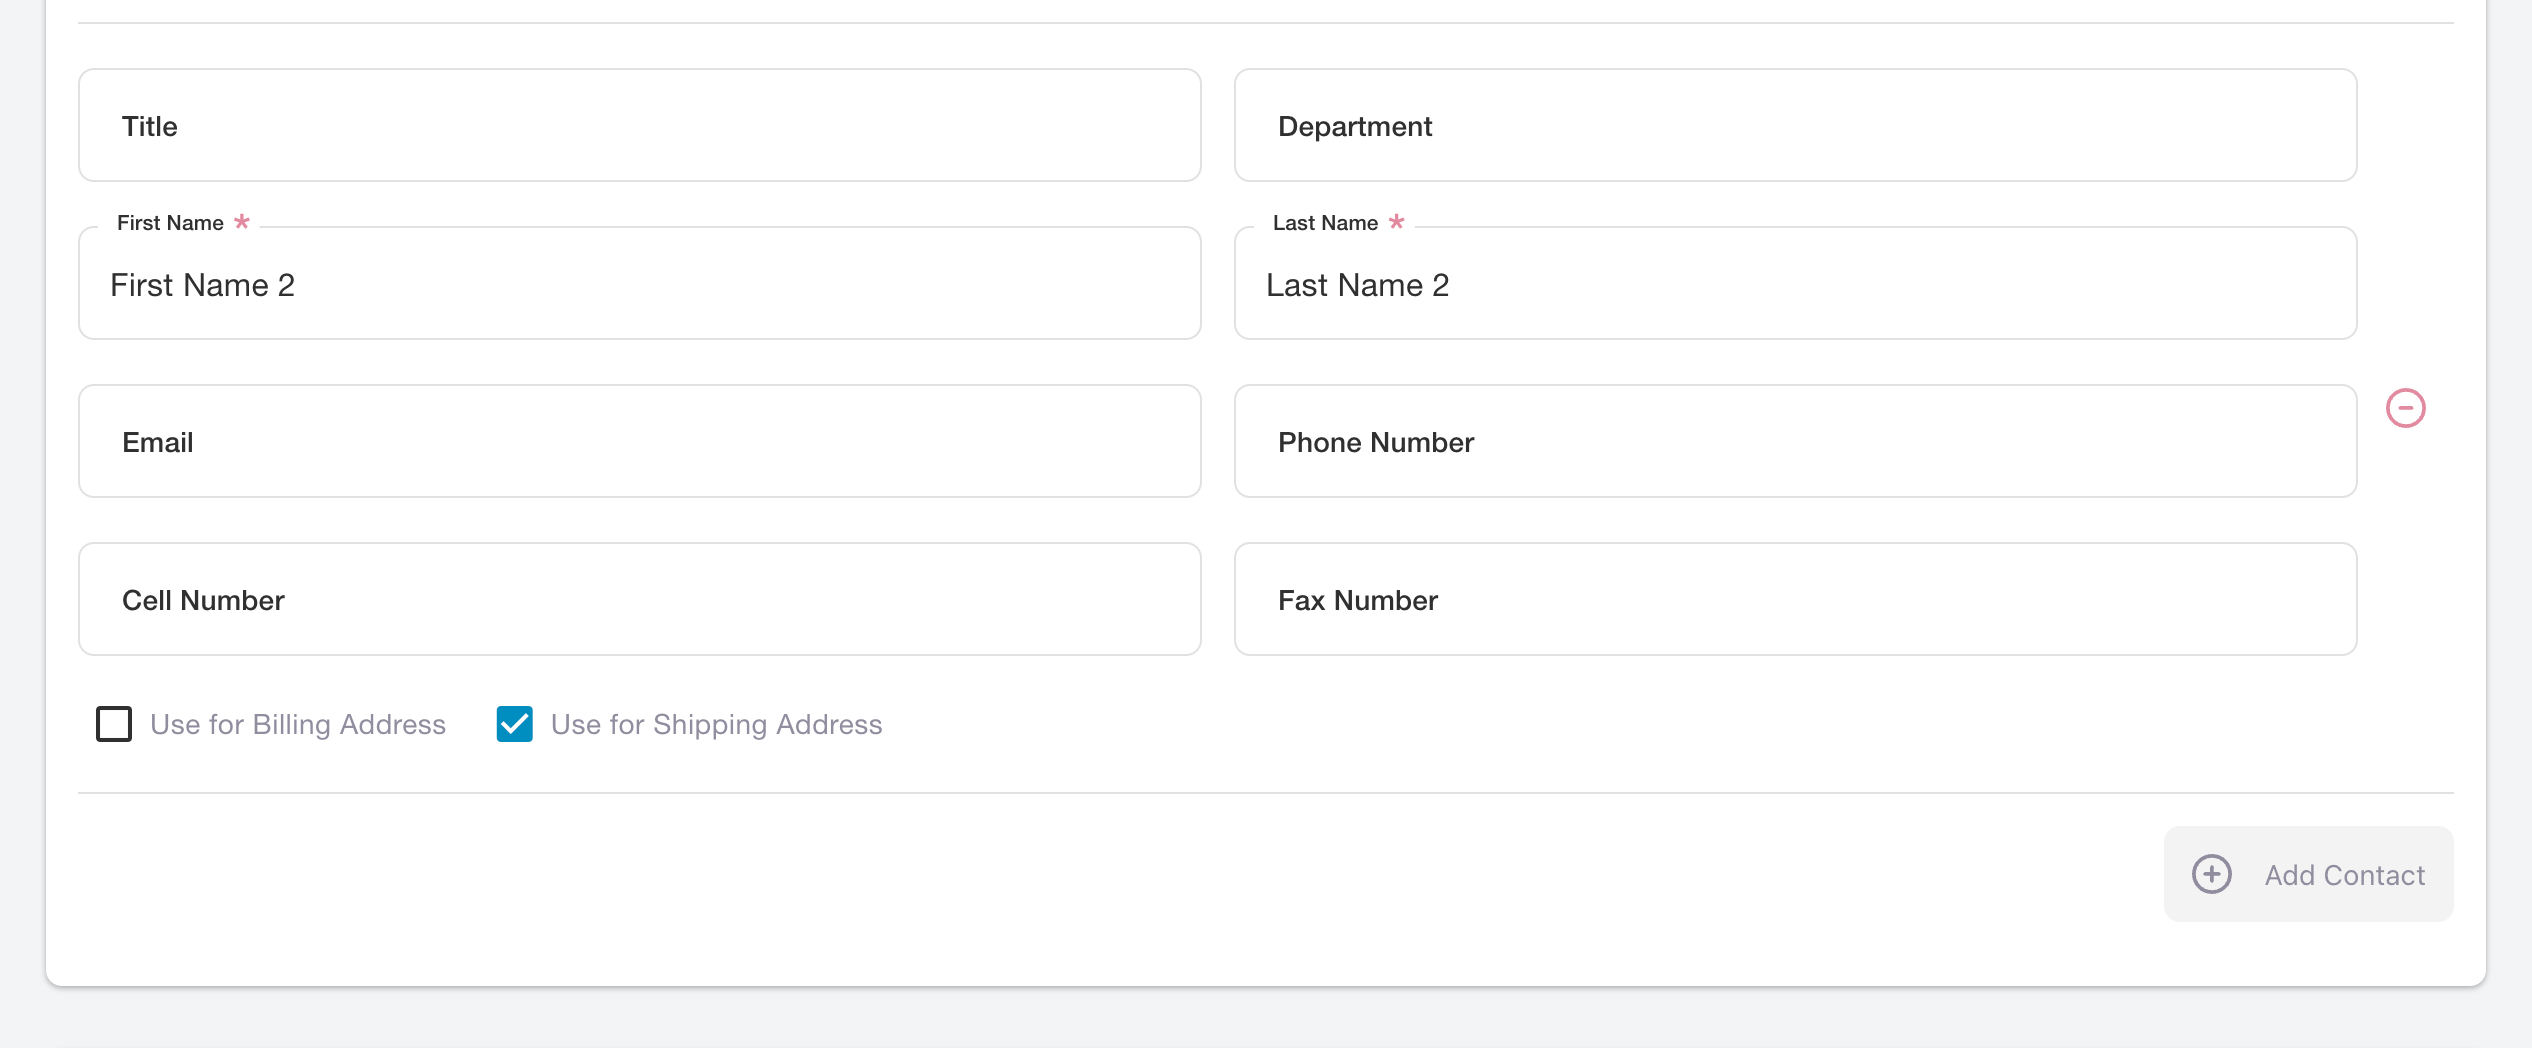2532x1048 pixels.
Task: Click the asterisk beside Last Name label
Action: (1397, 222)
